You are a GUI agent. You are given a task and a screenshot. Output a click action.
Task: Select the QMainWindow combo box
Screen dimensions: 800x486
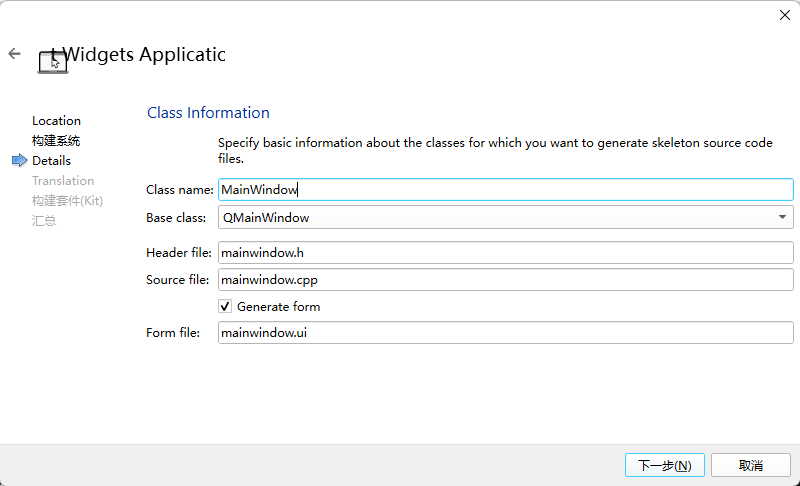(506, 217)
